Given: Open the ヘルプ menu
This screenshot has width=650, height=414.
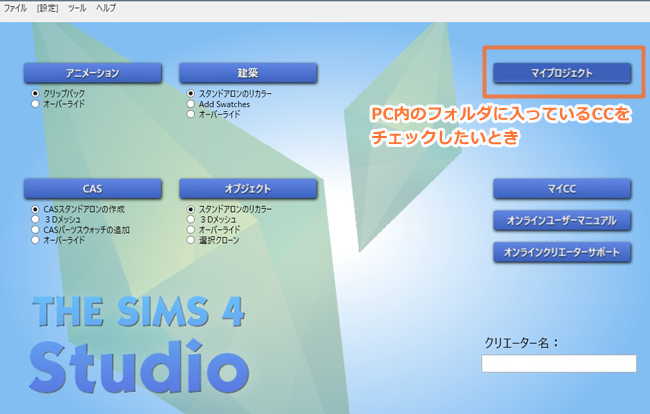Looking at the screenshot, I should tap(106, 8).
